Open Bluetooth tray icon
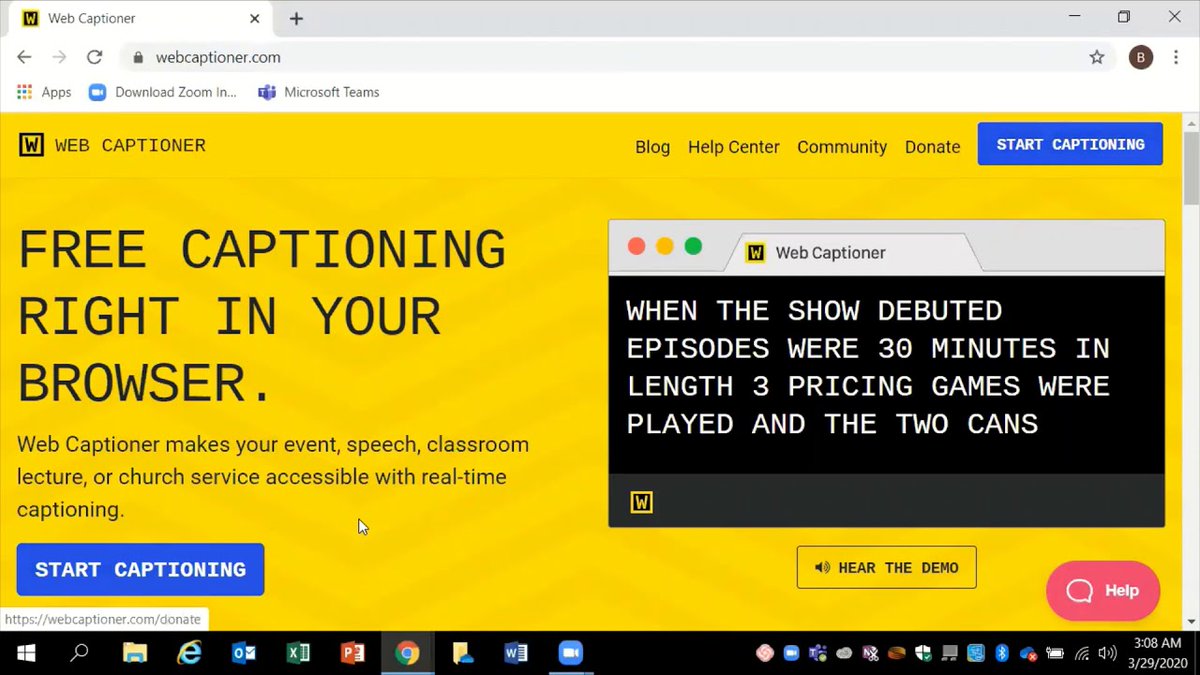Screen dimensions: 1200x675 click(1002, 653)
